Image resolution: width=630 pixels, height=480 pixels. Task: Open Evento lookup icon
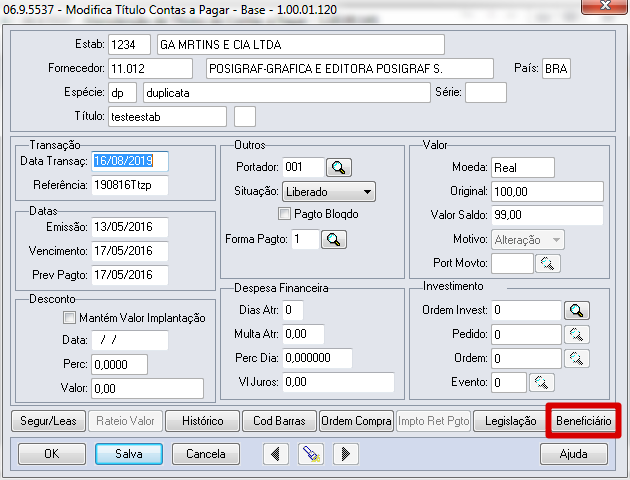pyautogui.click(x=542, y=382)
